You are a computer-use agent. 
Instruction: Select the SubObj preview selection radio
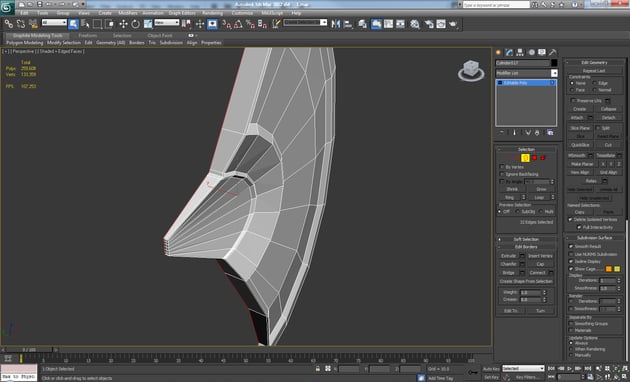[x=518, y=211]
